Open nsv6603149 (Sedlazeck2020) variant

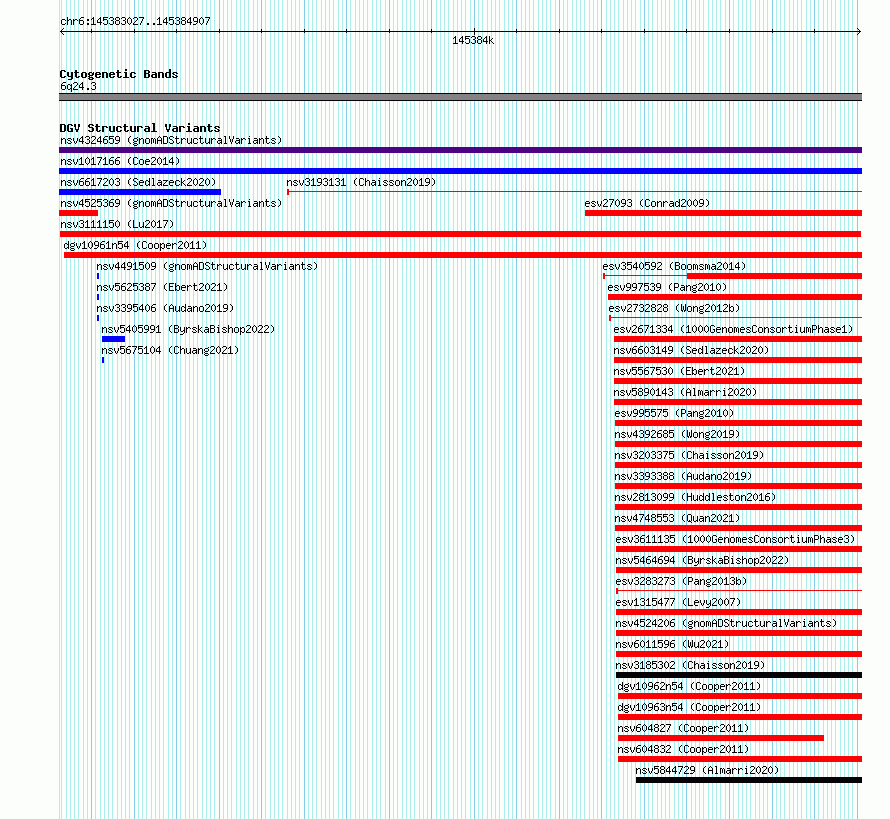pyautogui.click(x=691, y=350)
